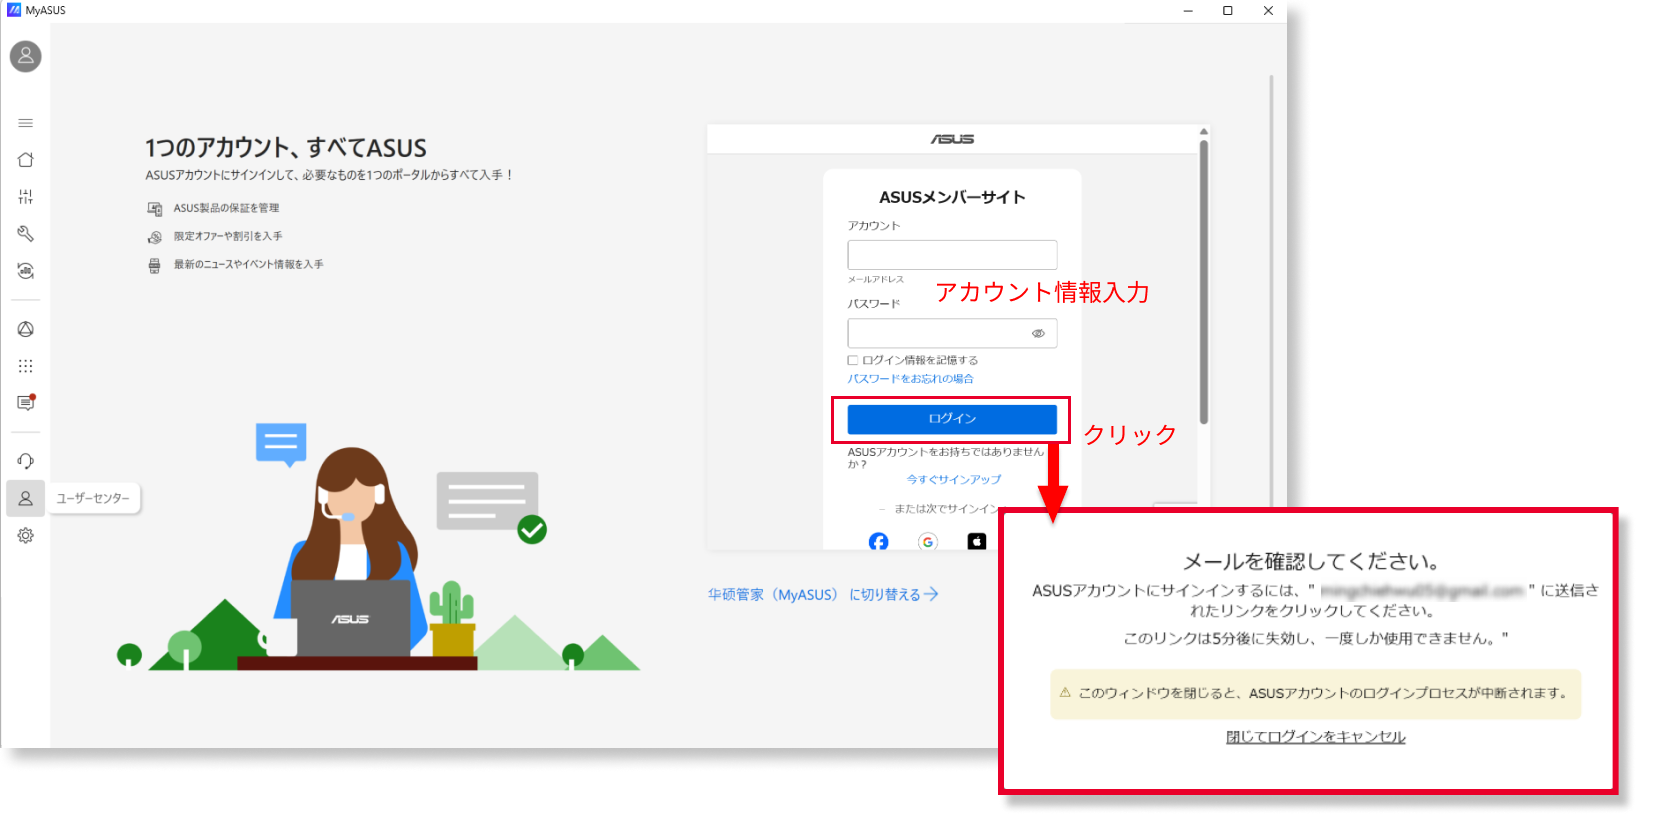The width and height of the screenshot is (1658, 814).
Task: Toggle password visibility eye icon
Action: click(x=1038, y=333)
